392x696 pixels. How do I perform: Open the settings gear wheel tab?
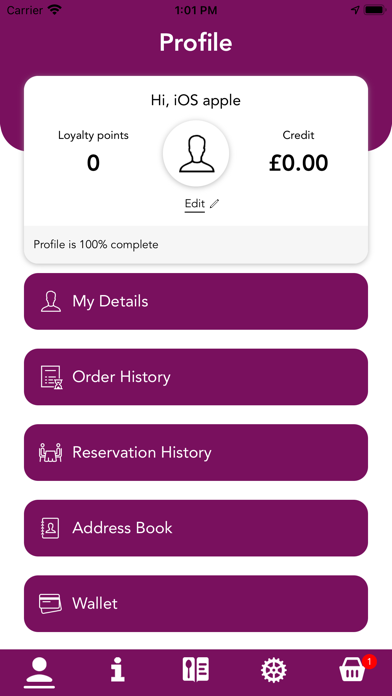[x=273, y=670]
